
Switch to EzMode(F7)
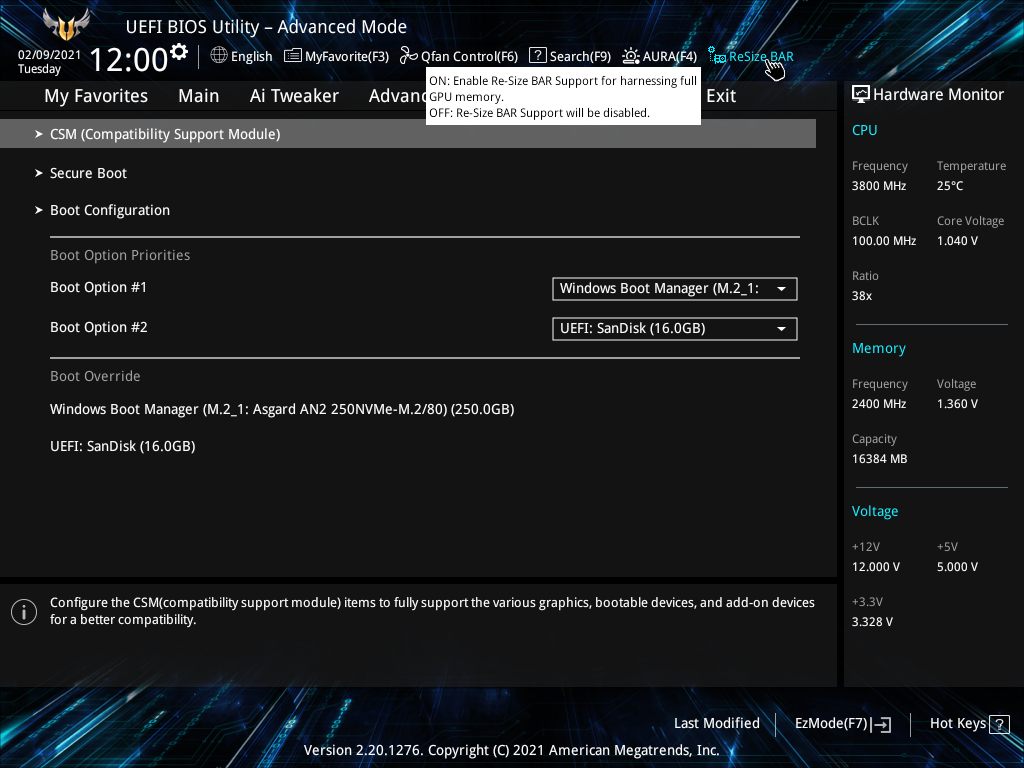pyautogui.click(x=842, y=724)
